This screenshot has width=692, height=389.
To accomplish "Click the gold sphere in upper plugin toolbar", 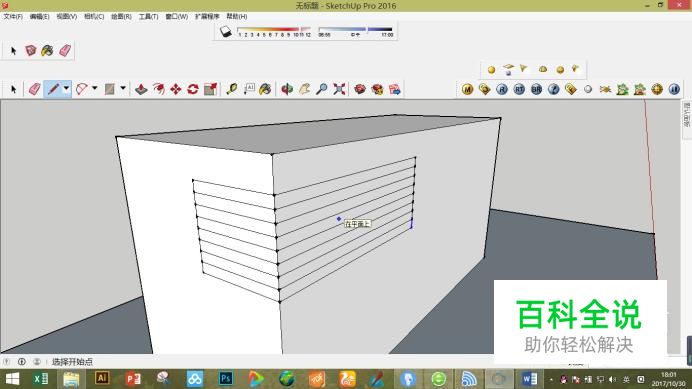I will tap(491, 70).
